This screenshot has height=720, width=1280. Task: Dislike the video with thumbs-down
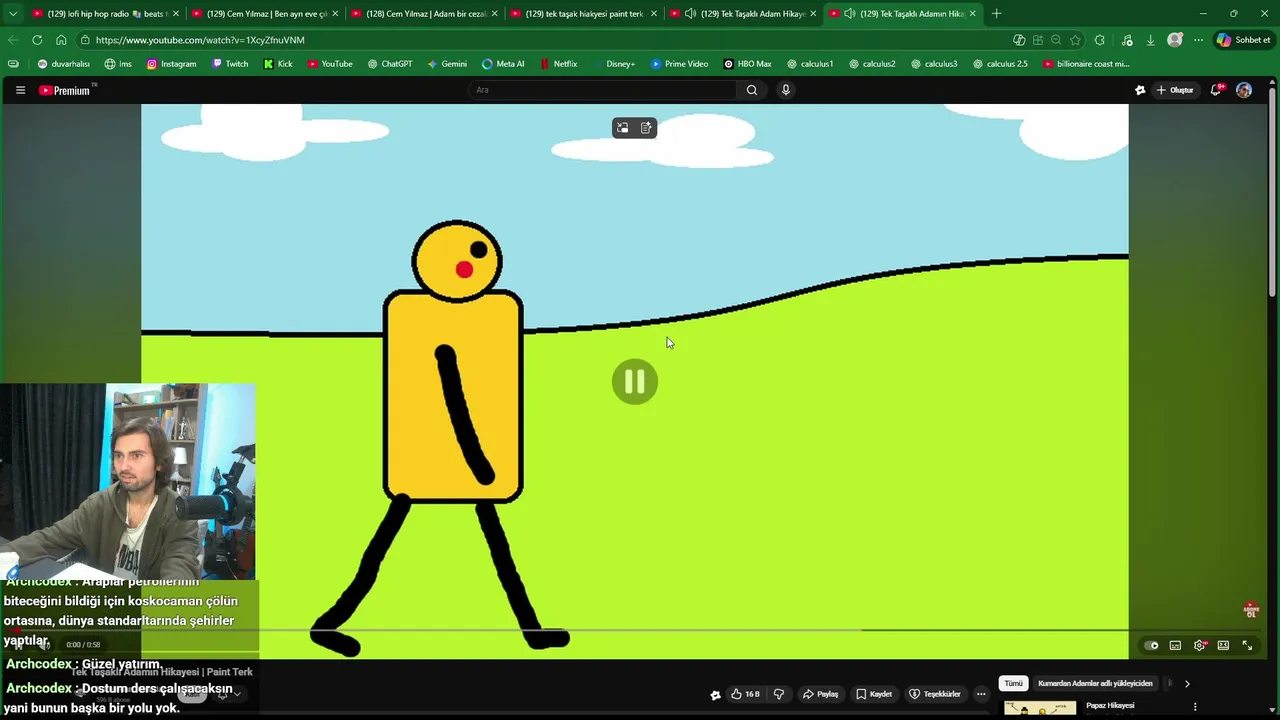(x=779, y=694)
